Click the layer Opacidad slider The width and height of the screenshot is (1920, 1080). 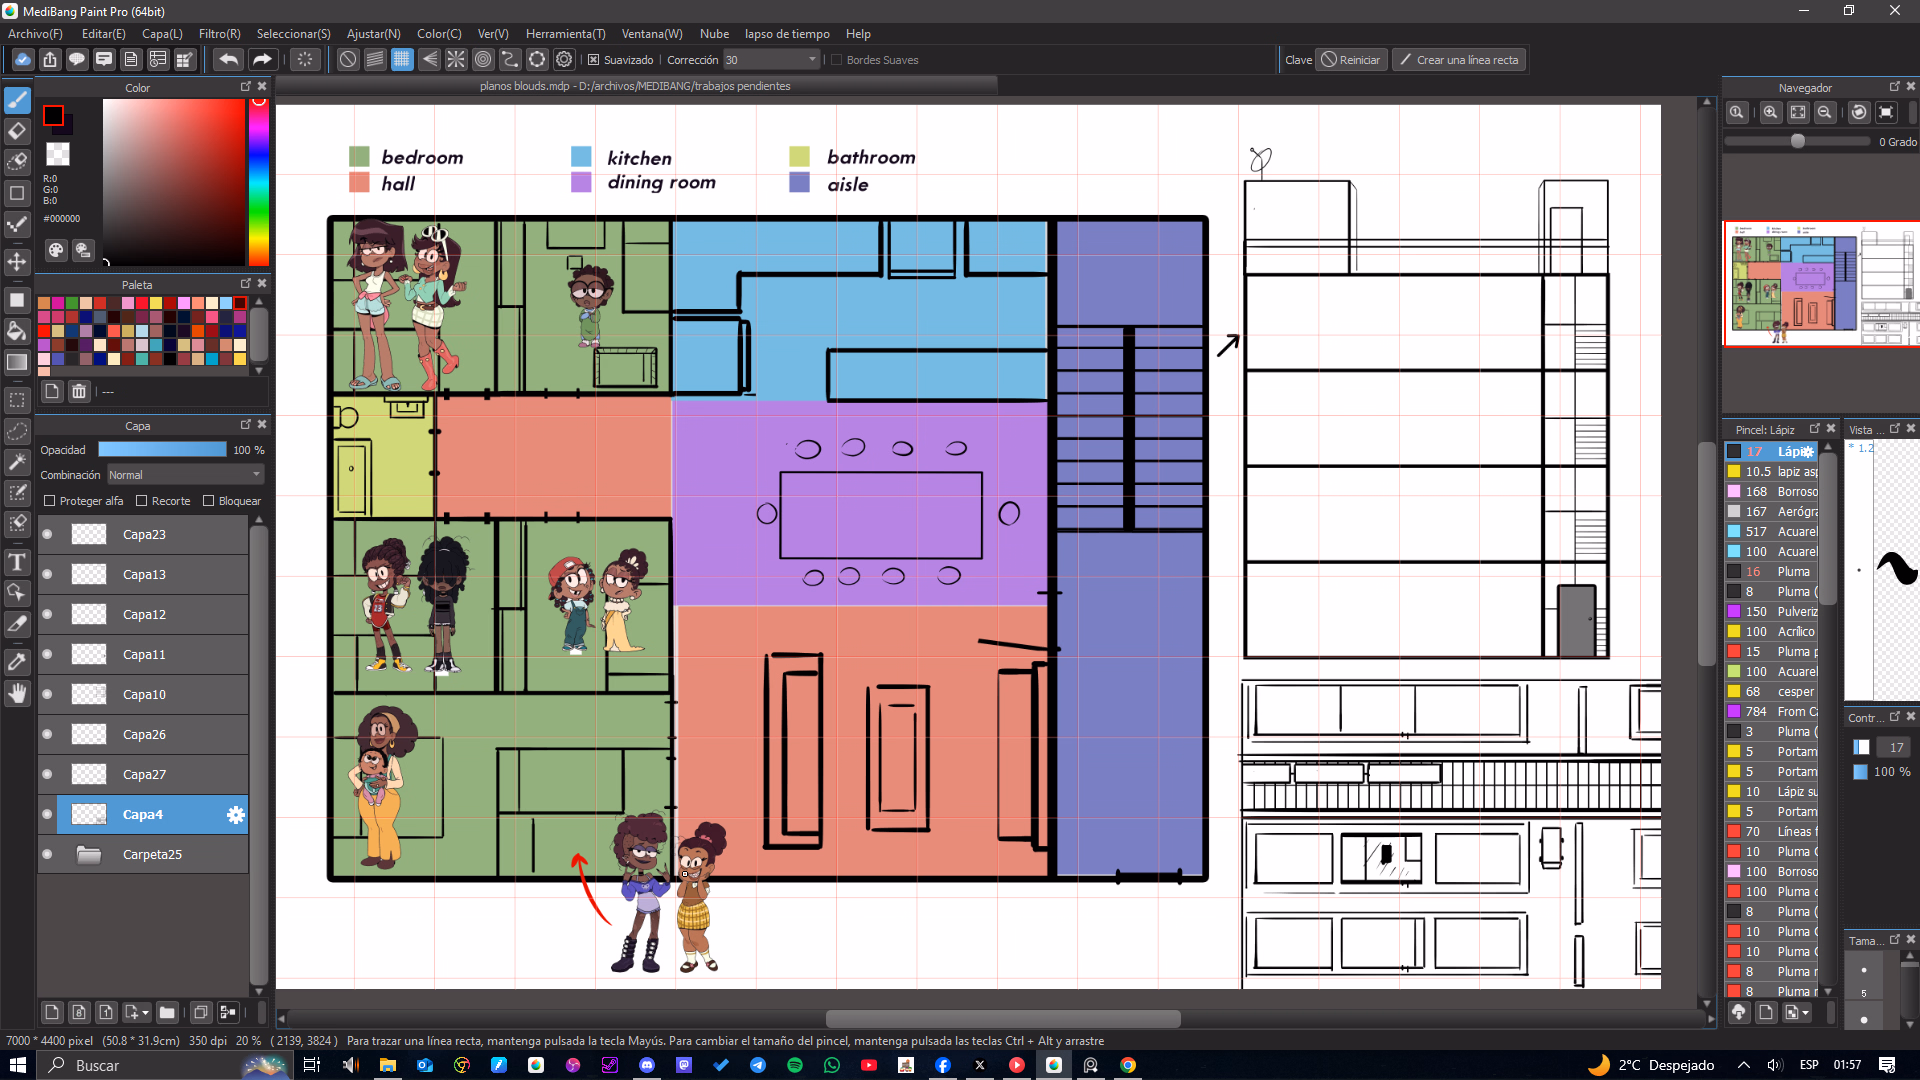click(x=162, y=450)
